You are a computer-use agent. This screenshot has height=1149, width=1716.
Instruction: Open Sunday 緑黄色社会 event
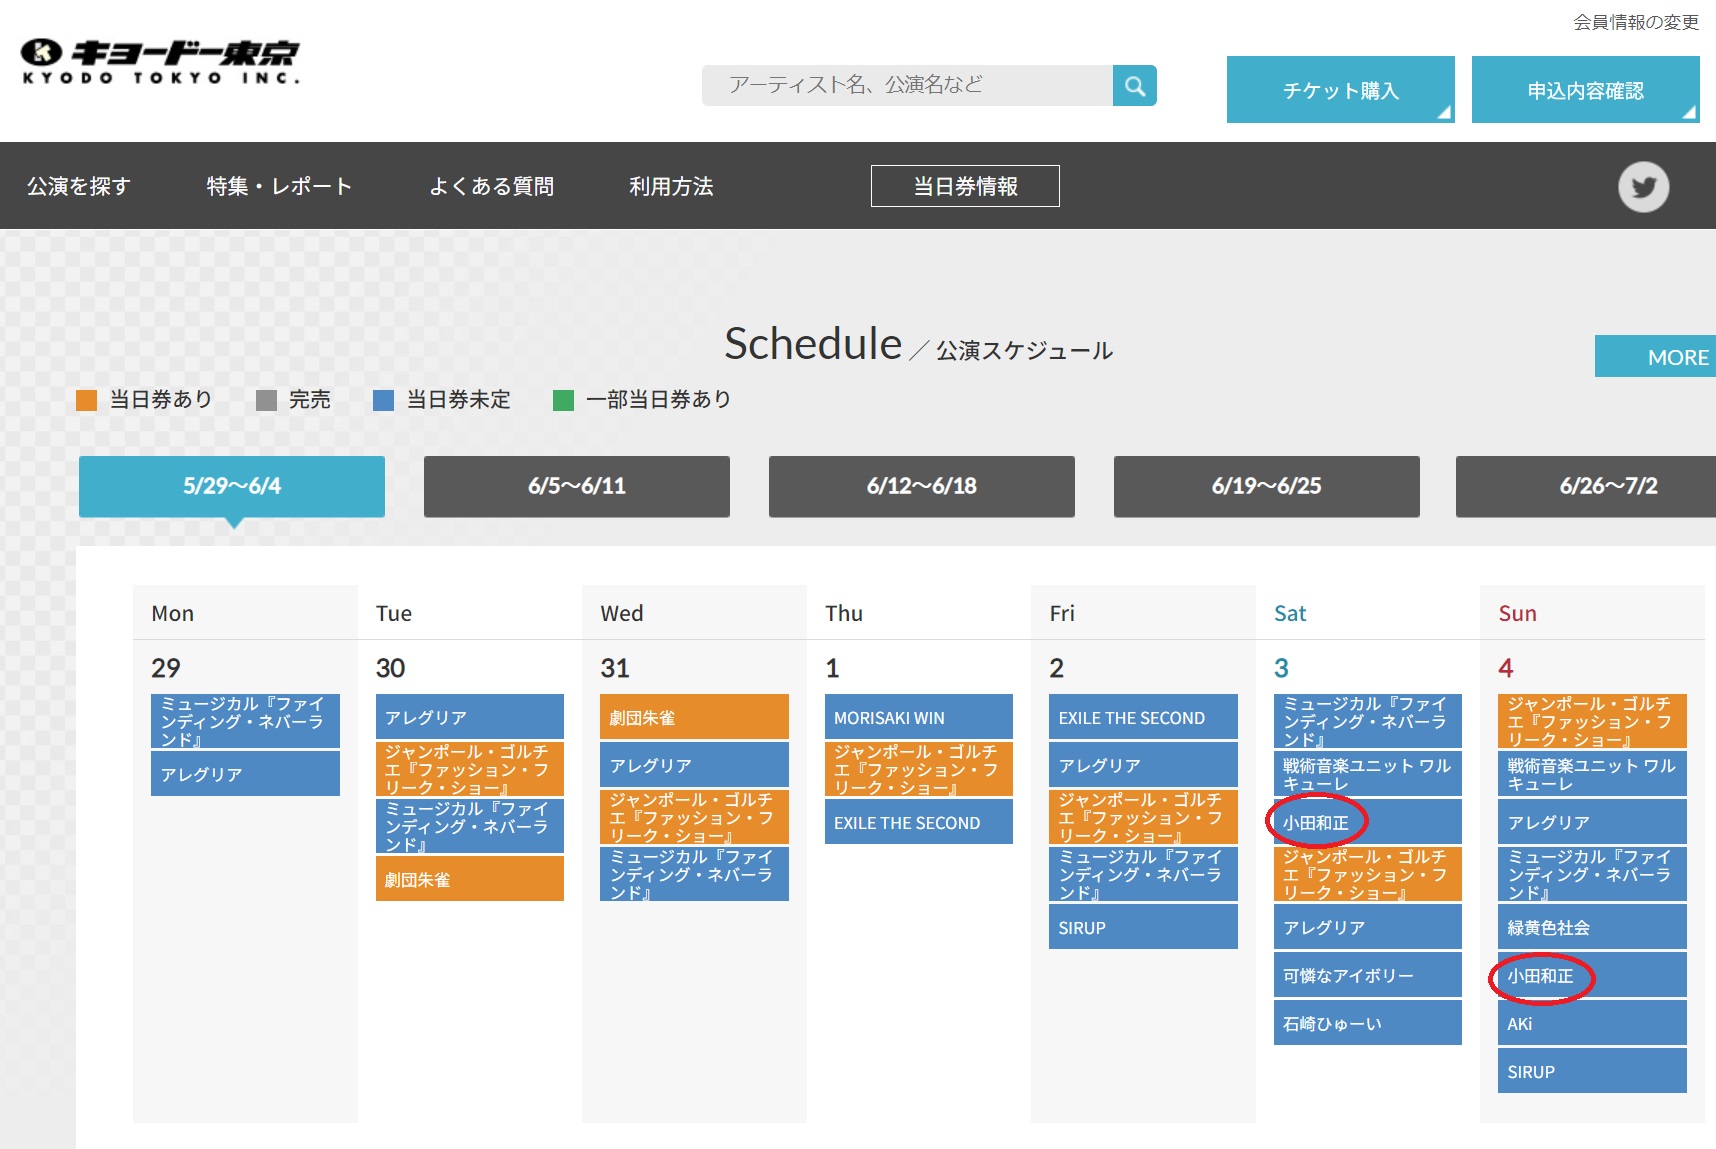(1592, 927)
